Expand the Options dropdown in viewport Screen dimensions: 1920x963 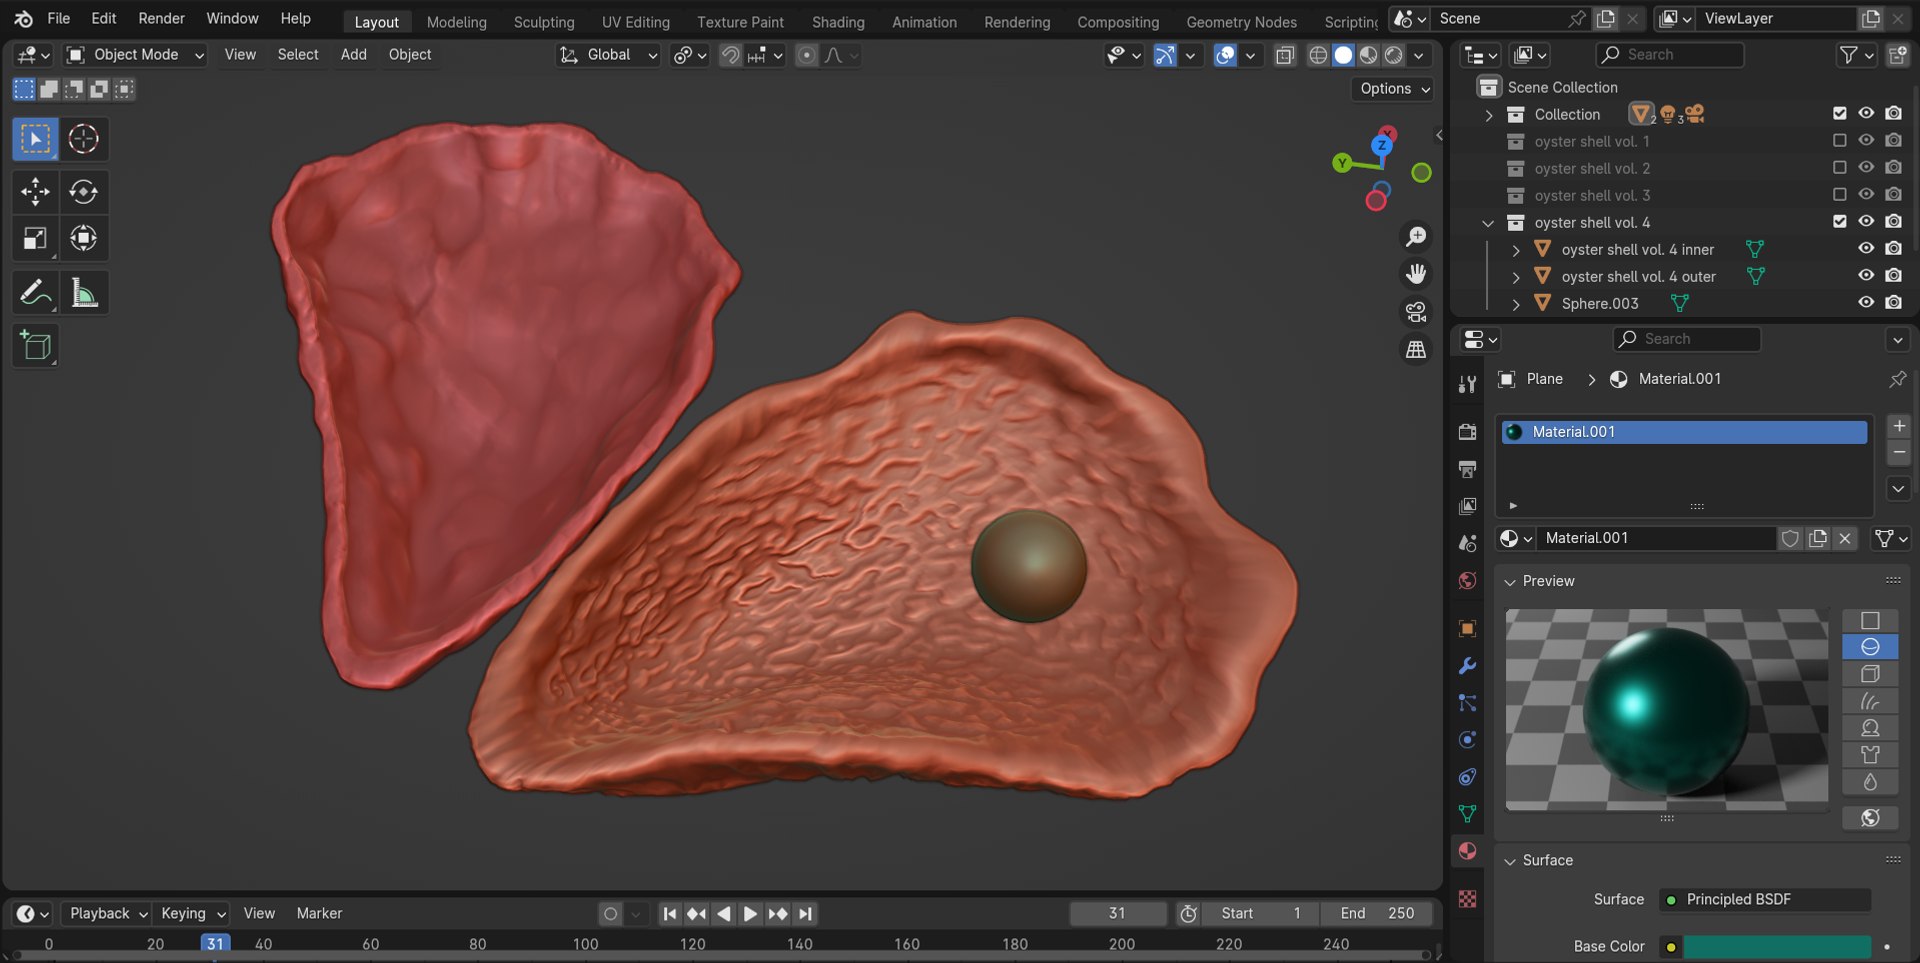pos(1395,89)
